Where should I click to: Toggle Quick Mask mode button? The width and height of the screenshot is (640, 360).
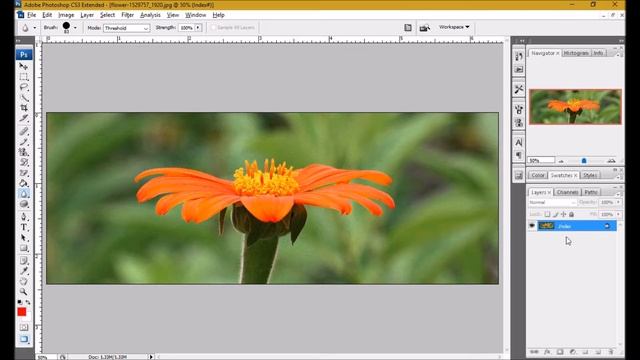click(x=24, y=327)
